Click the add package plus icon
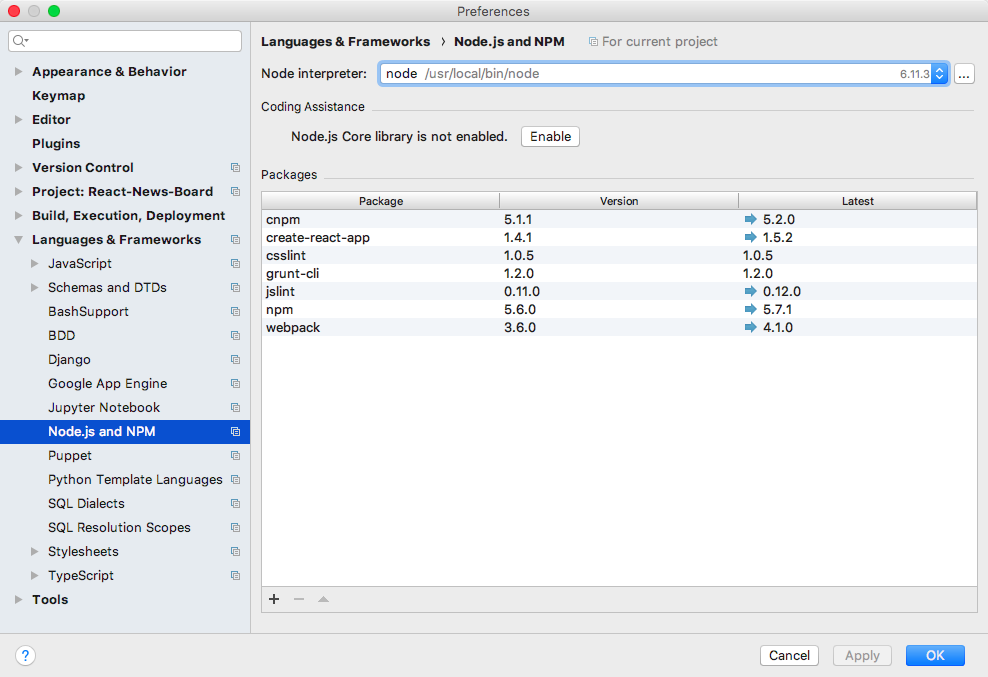This screenshot has width=988, height=677. pos(274,599)
